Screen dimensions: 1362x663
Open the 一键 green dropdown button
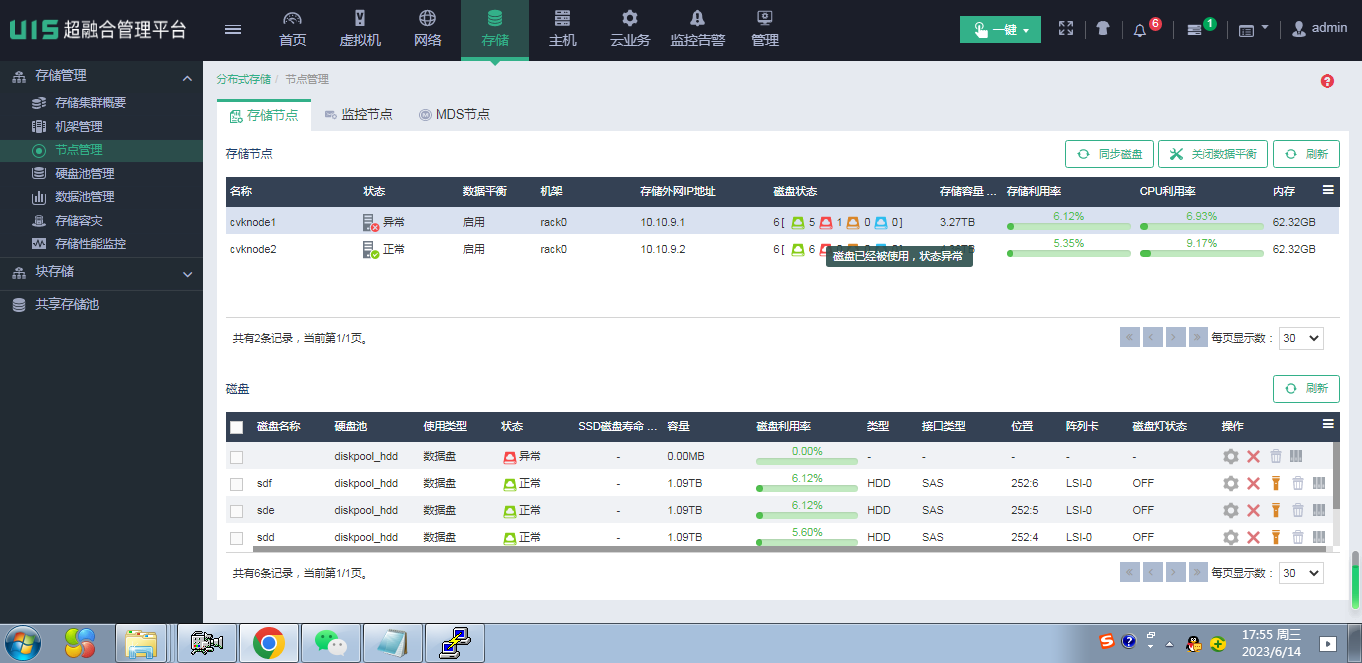point(1000,30)
